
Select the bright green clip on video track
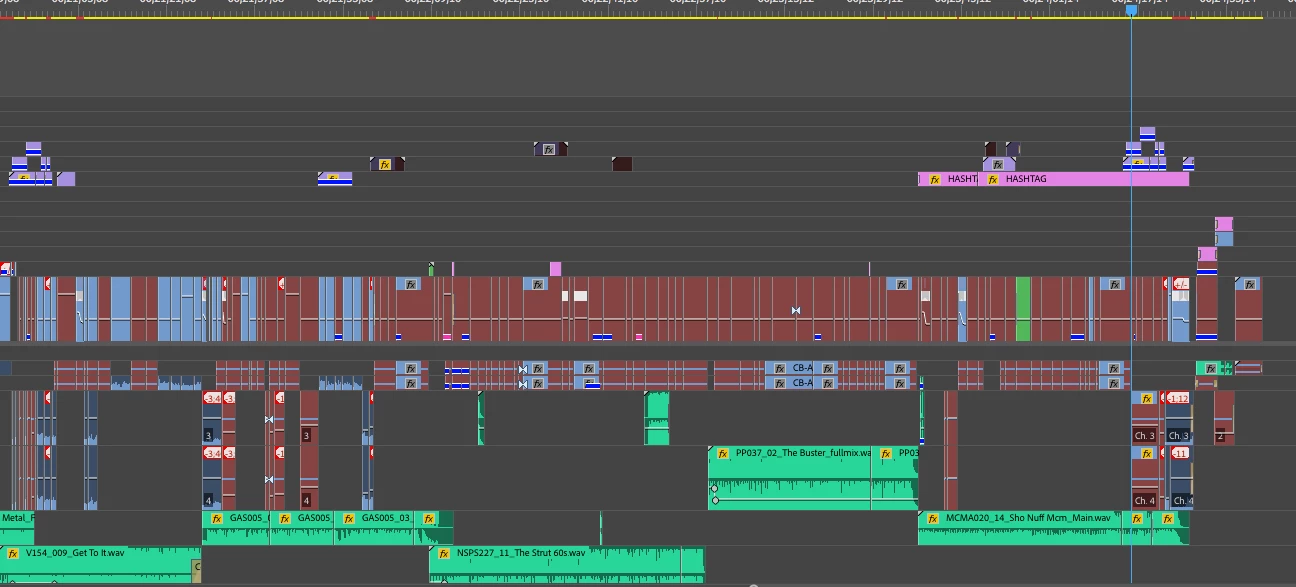click(x=1023, y=309)
